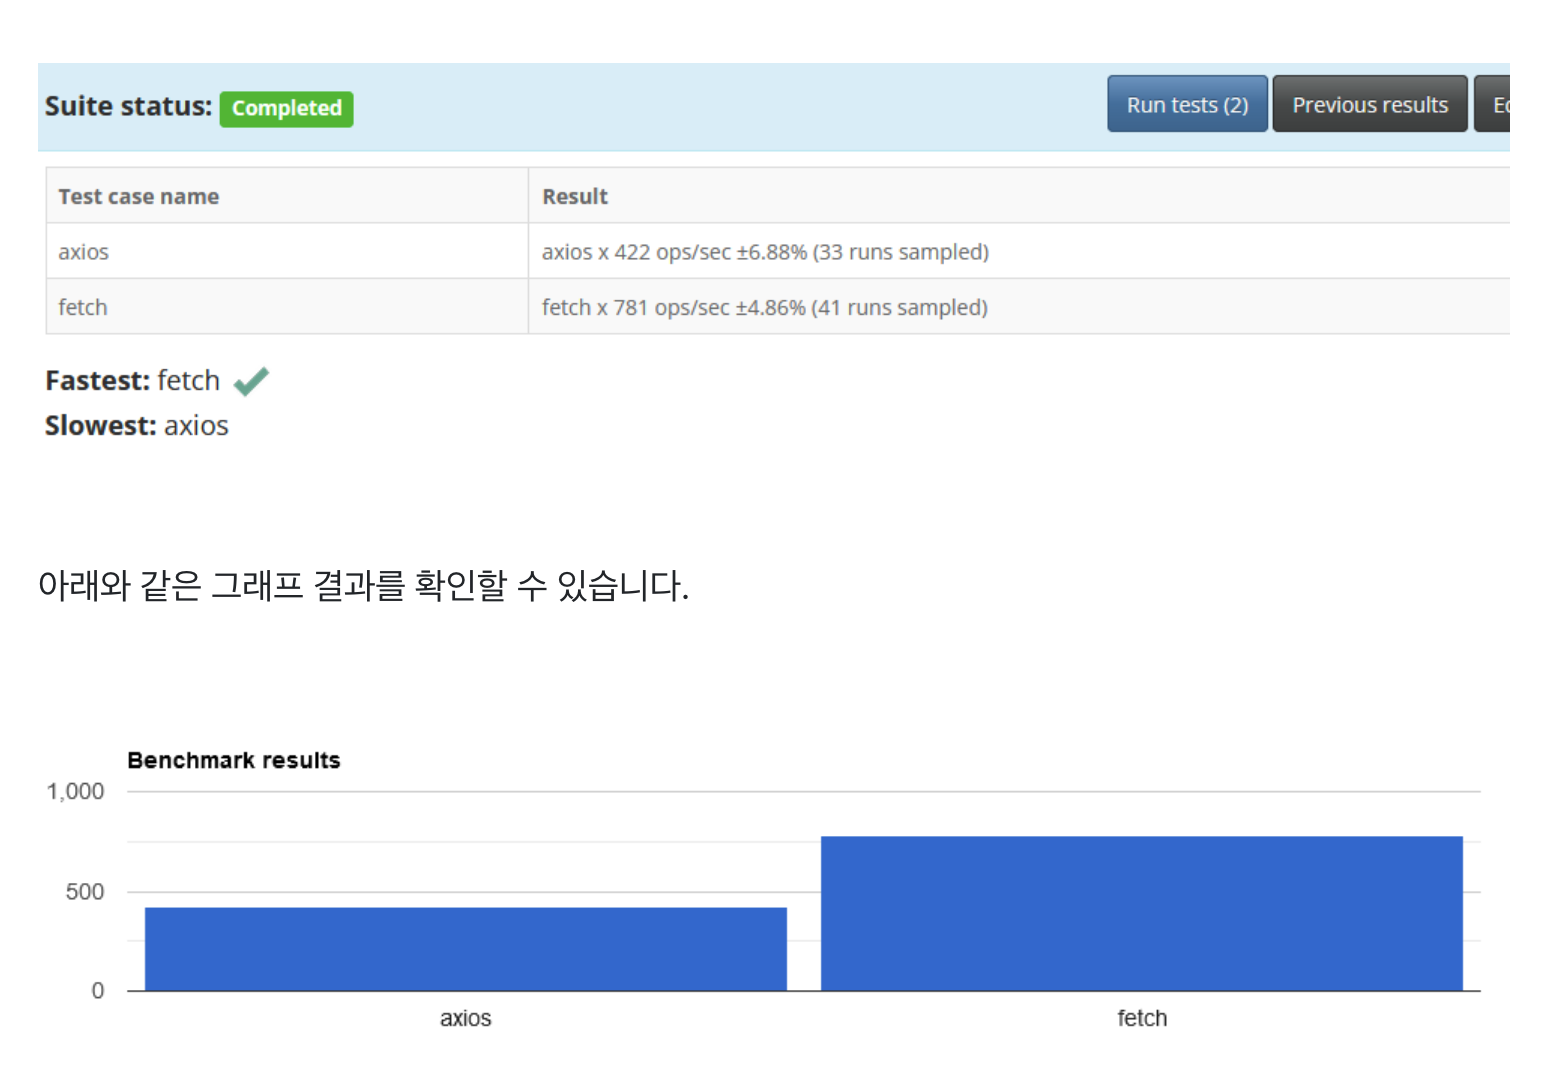Viewport: 1566px width, 1088px height.
Task: Click the 'Benchmark results' chart title
Action: (234, 760)
